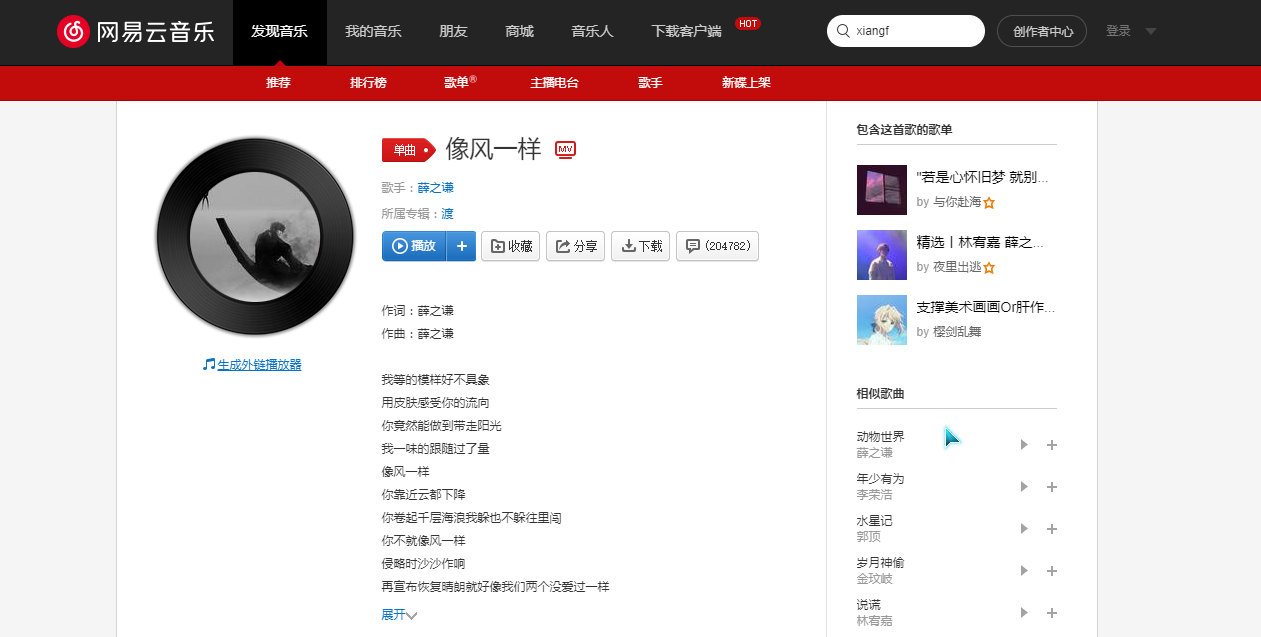Switch to 发现音乐 tab

280,32
